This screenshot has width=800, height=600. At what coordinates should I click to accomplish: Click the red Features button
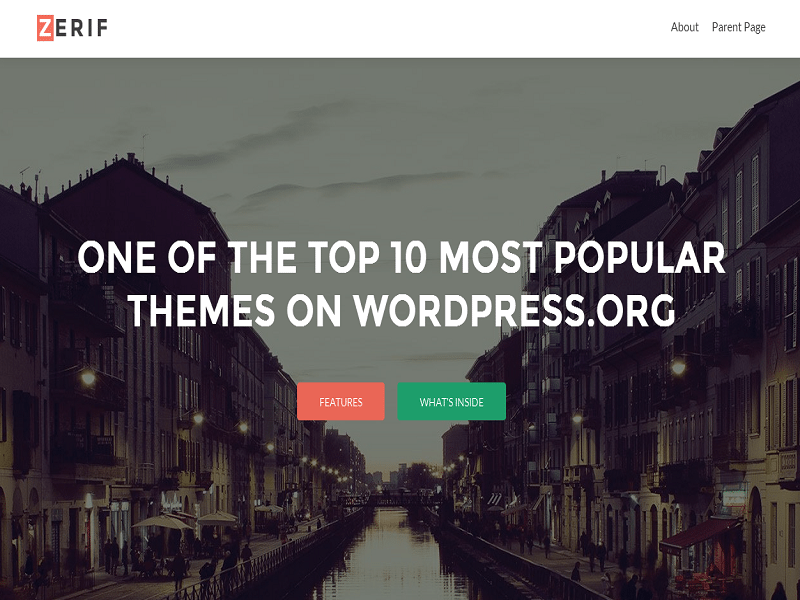coord(341,402)
